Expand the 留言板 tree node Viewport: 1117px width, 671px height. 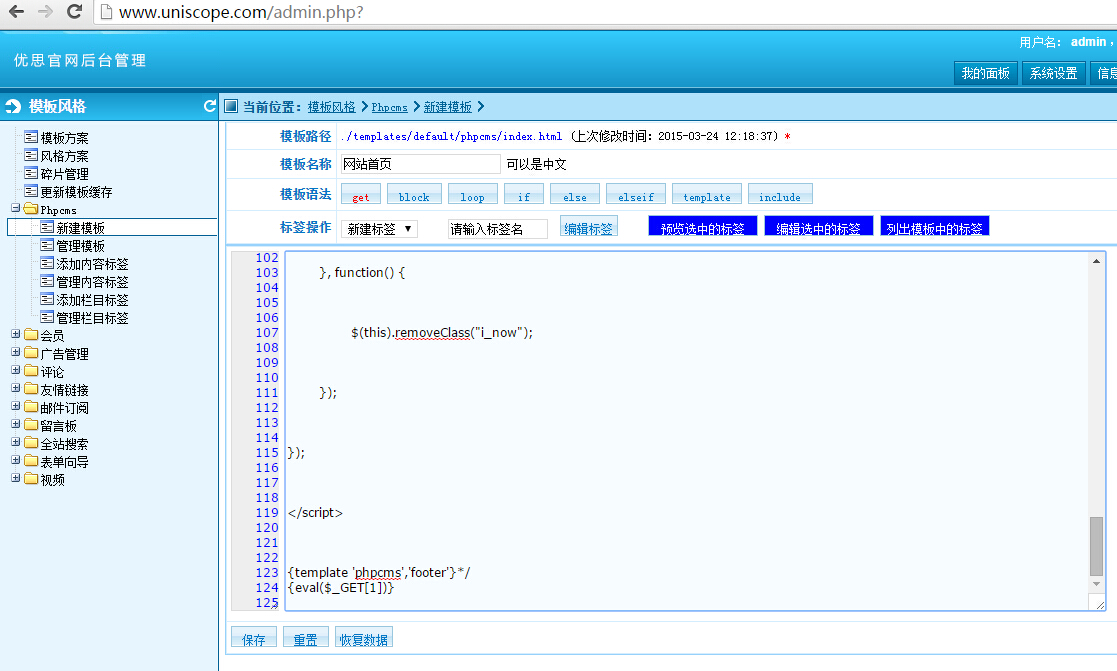tap(16, 424)
